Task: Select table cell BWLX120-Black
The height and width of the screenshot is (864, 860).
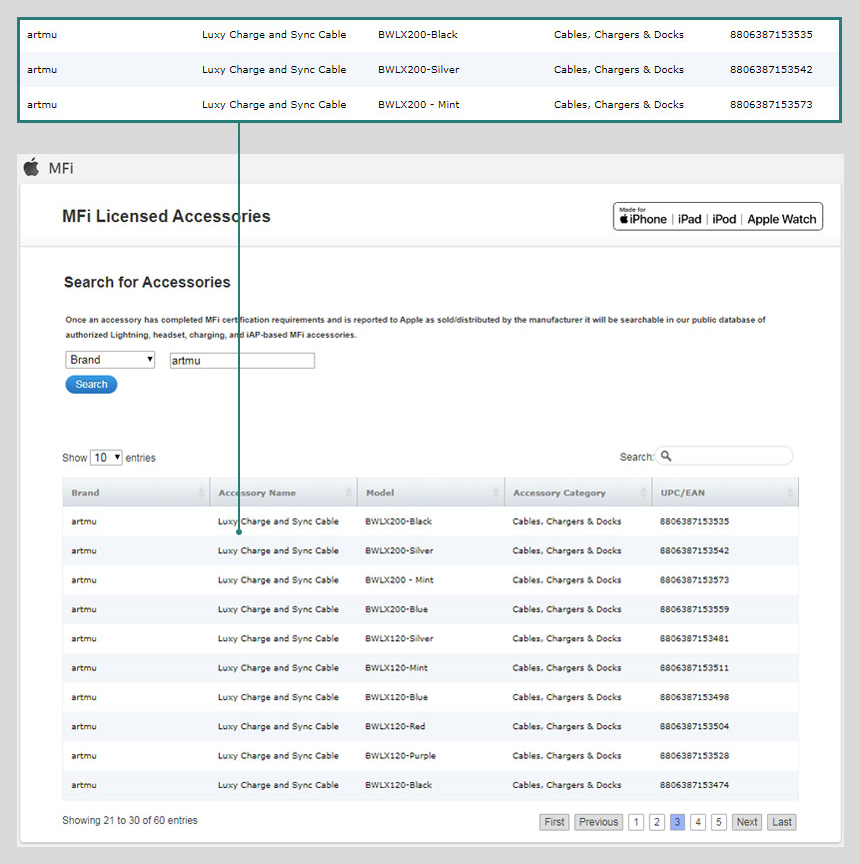Action: (398, 785)
